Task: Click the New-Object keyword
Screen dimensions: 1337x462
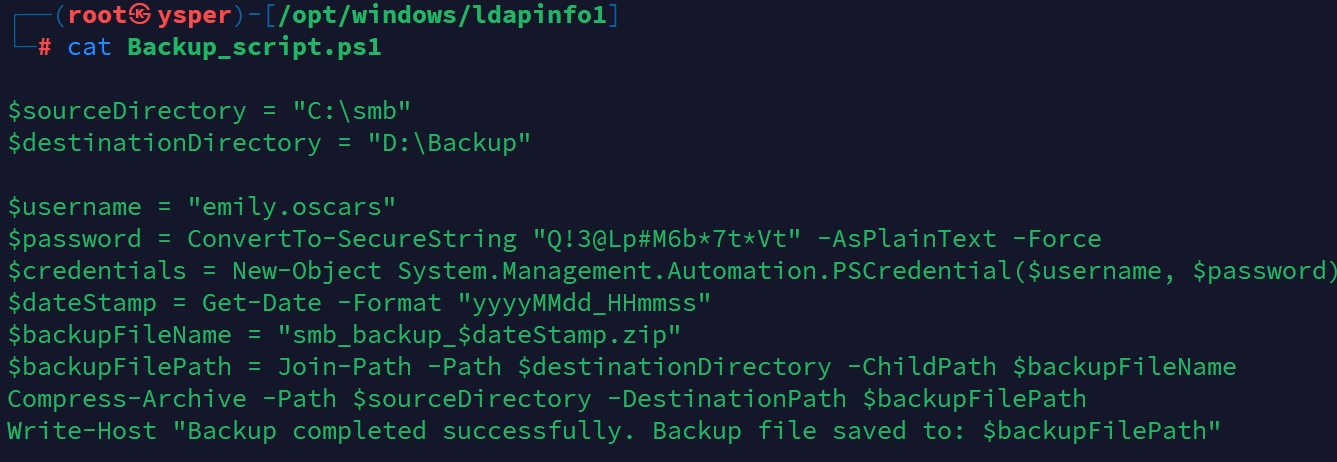Action: click(x=307, y=271)
